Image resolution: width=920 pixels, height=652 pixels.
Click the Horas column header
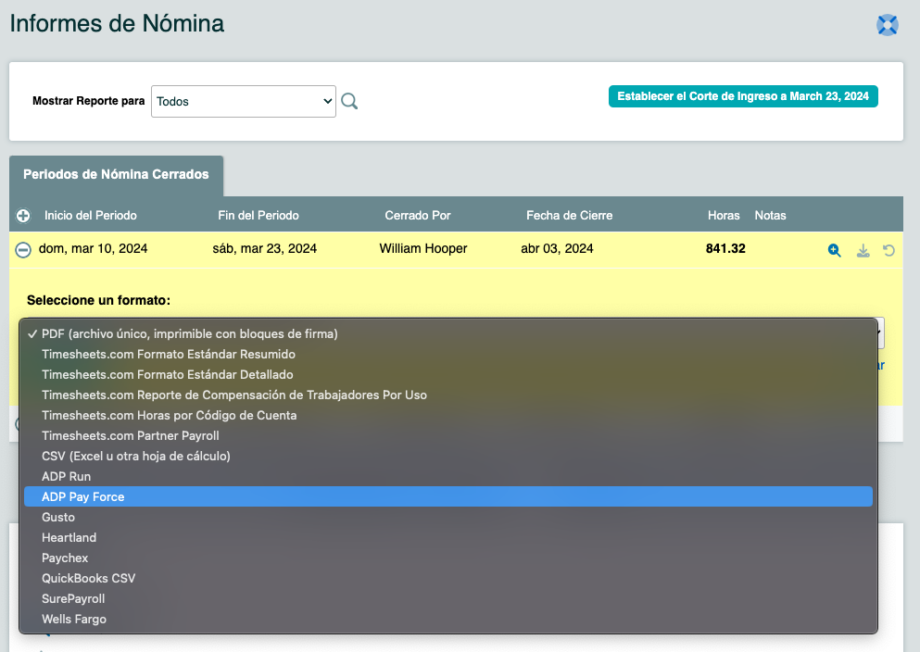coord(723,216)
